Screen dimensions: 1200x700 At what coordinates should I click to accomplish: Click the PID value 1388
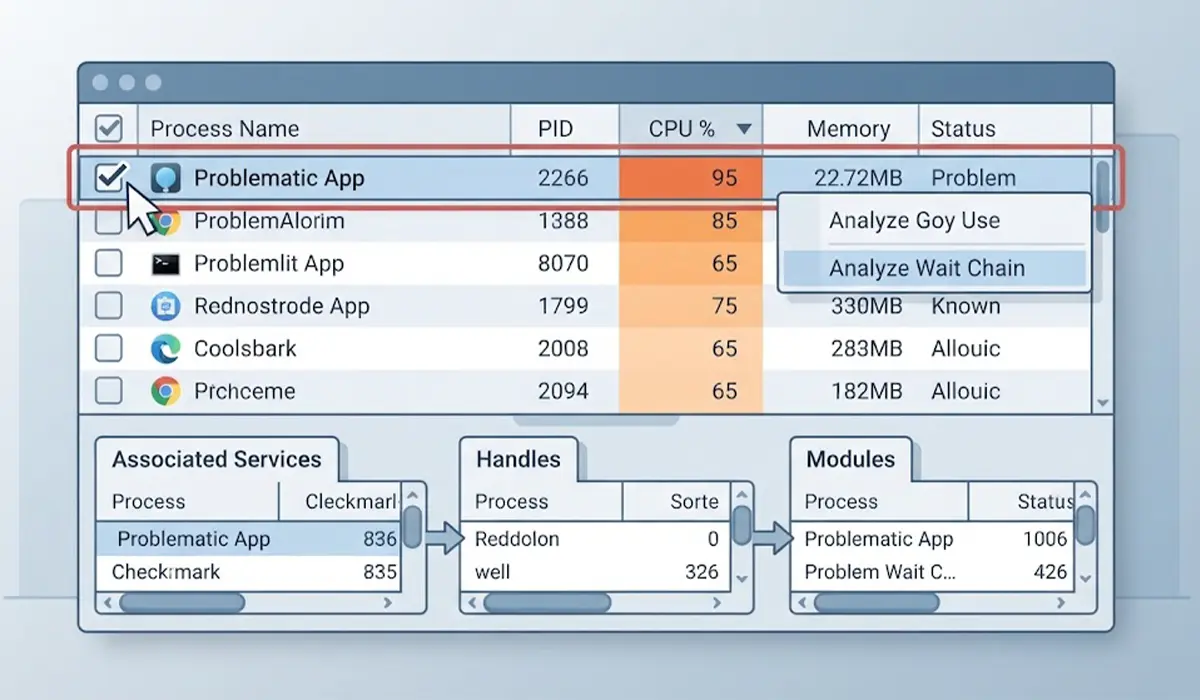[x=563, y=221]
